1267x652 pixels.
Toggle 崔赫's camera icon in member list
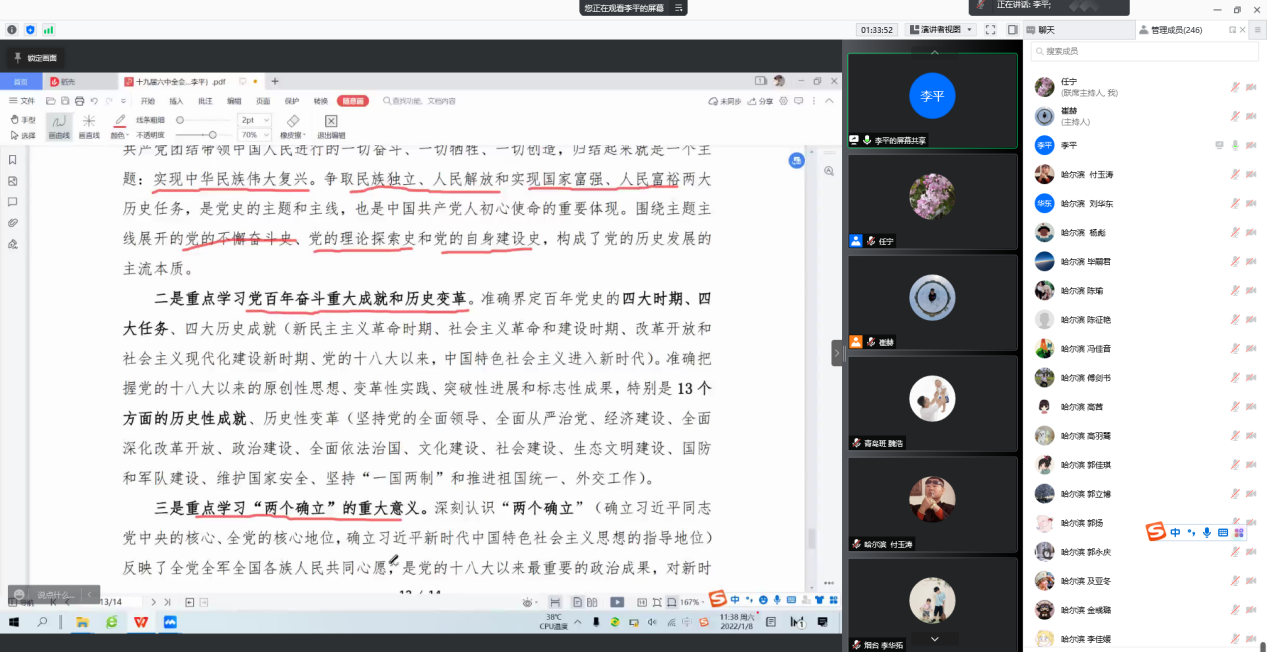coord(1251,116)
